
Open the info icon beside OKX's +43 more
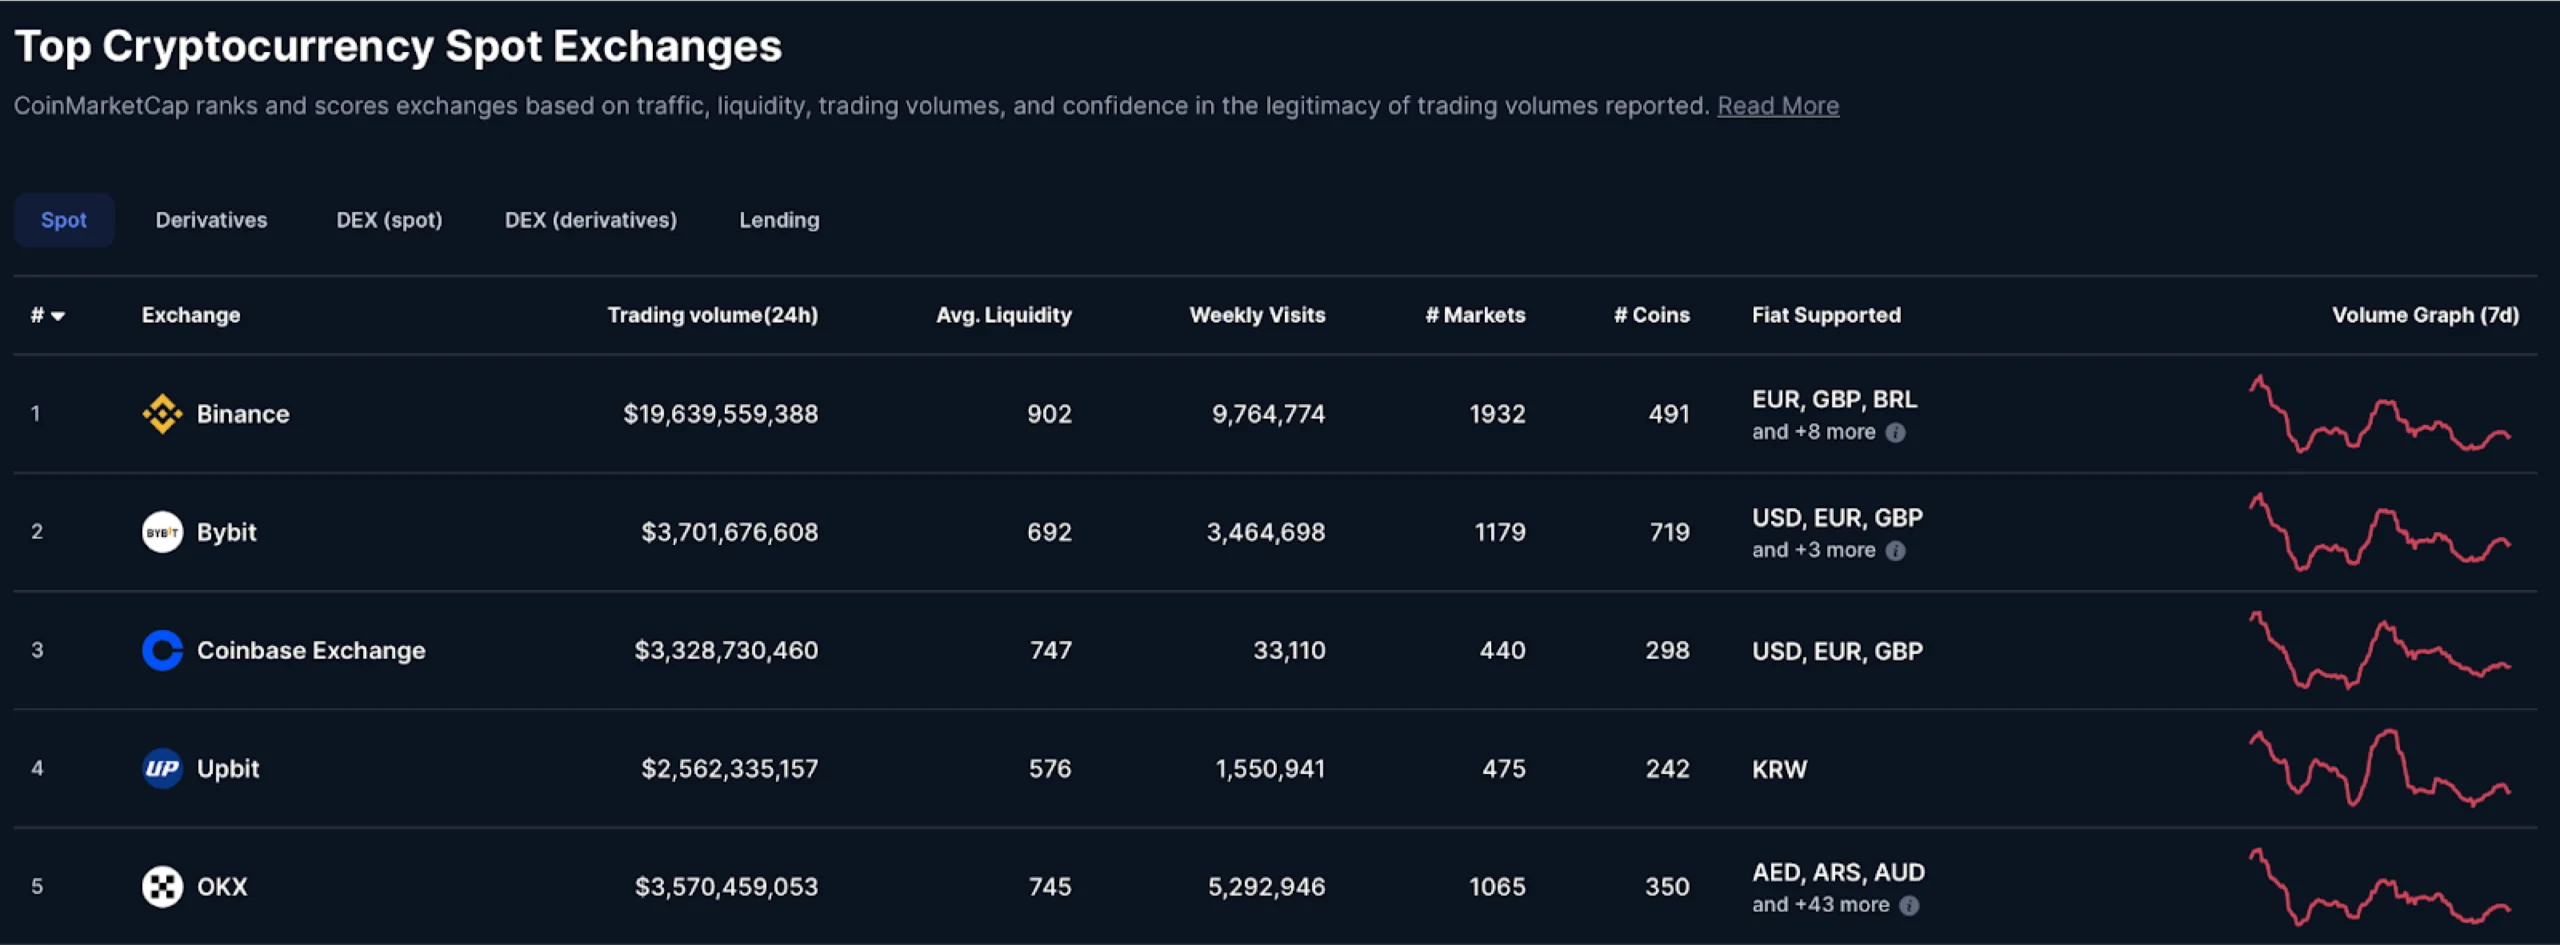(x=1909, y=906)
